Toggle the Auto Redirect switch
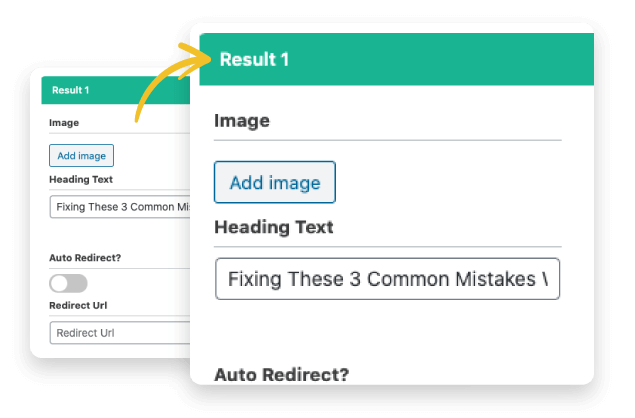The height and width of the screenshot is (418, 635). point(68,283)
